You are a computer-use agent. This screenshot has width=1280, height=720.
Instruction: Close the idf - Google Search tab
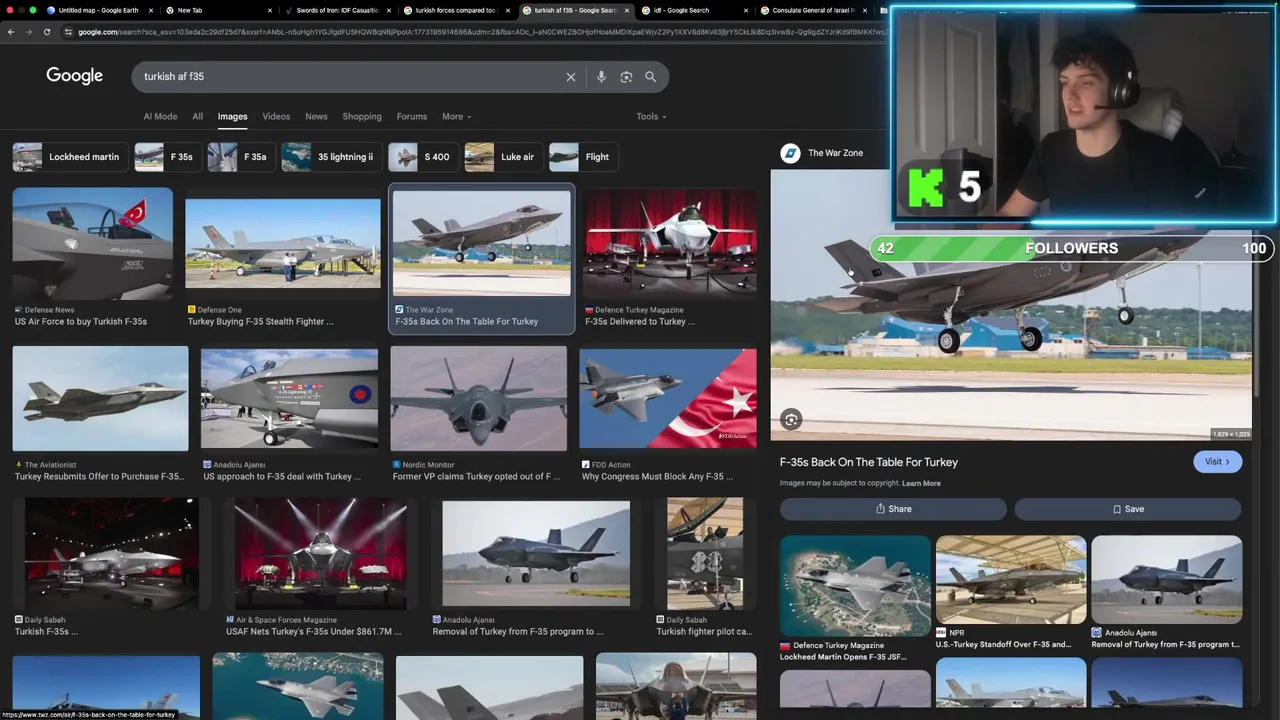[x=746, y=10]
